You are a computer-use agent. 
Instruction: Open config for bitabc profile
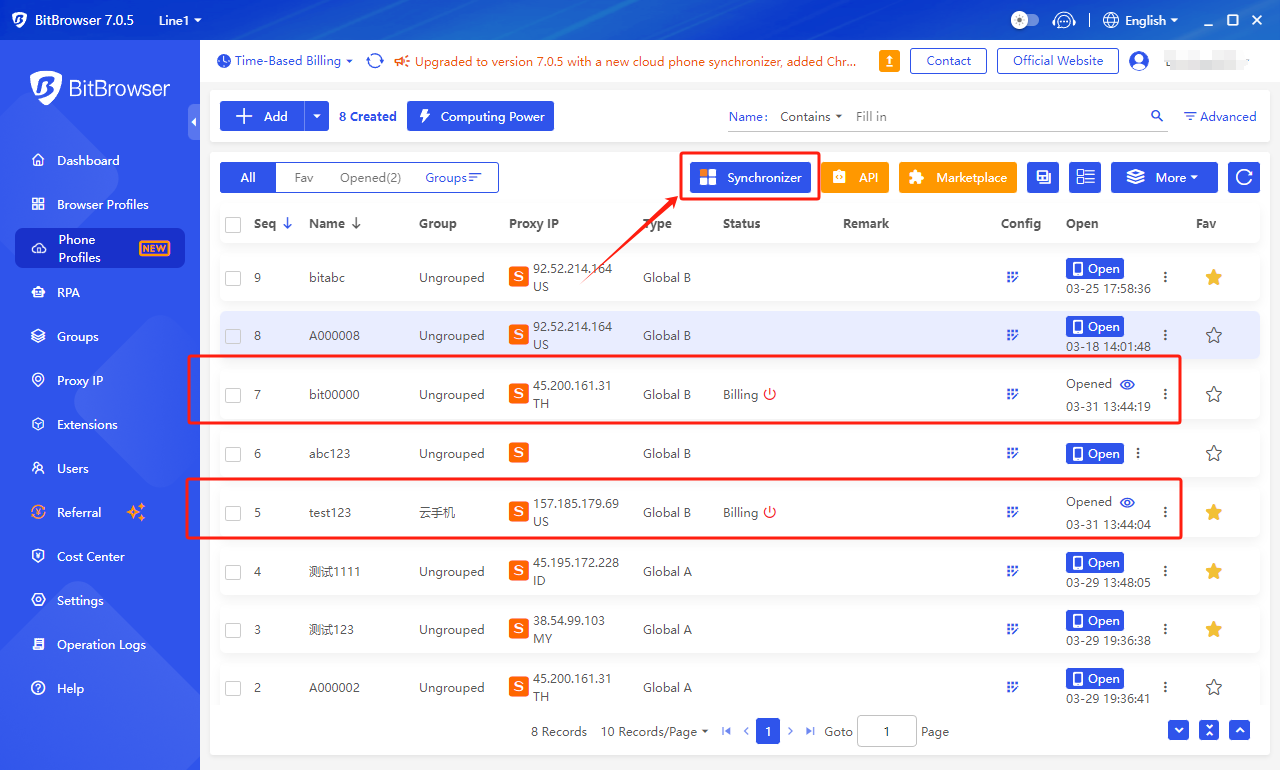1012,277
